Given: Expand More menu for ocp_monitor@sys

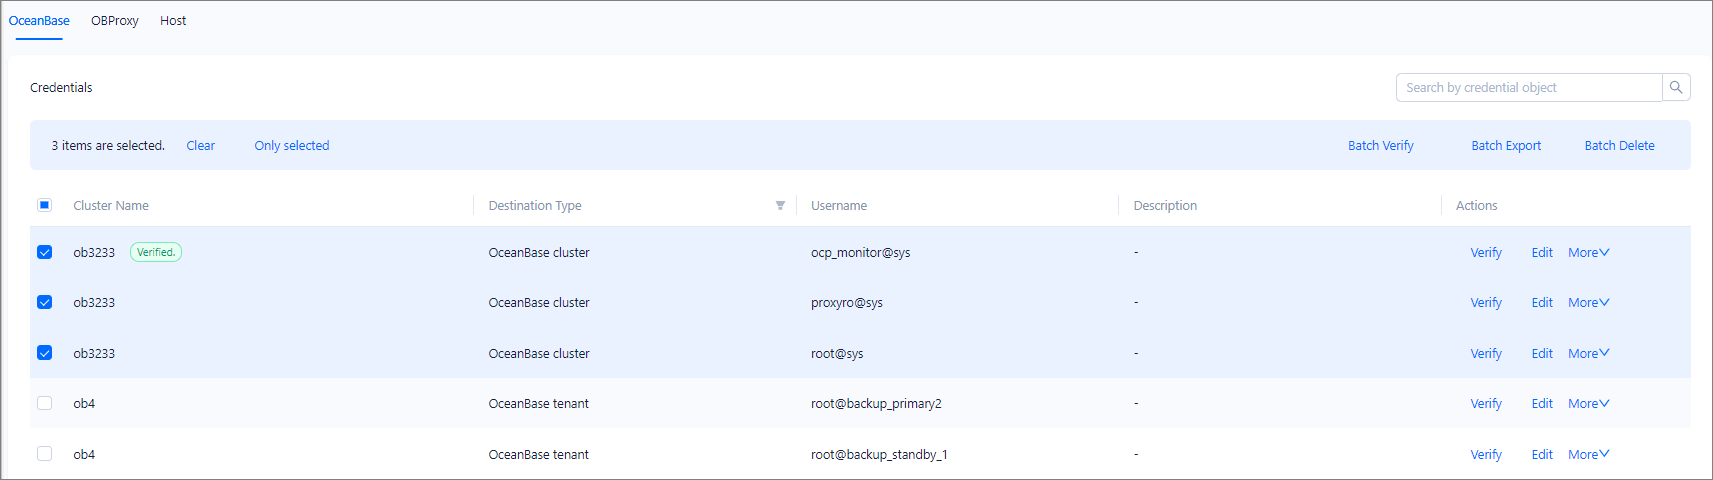Looking at the screenshot, I should 1588,253.
